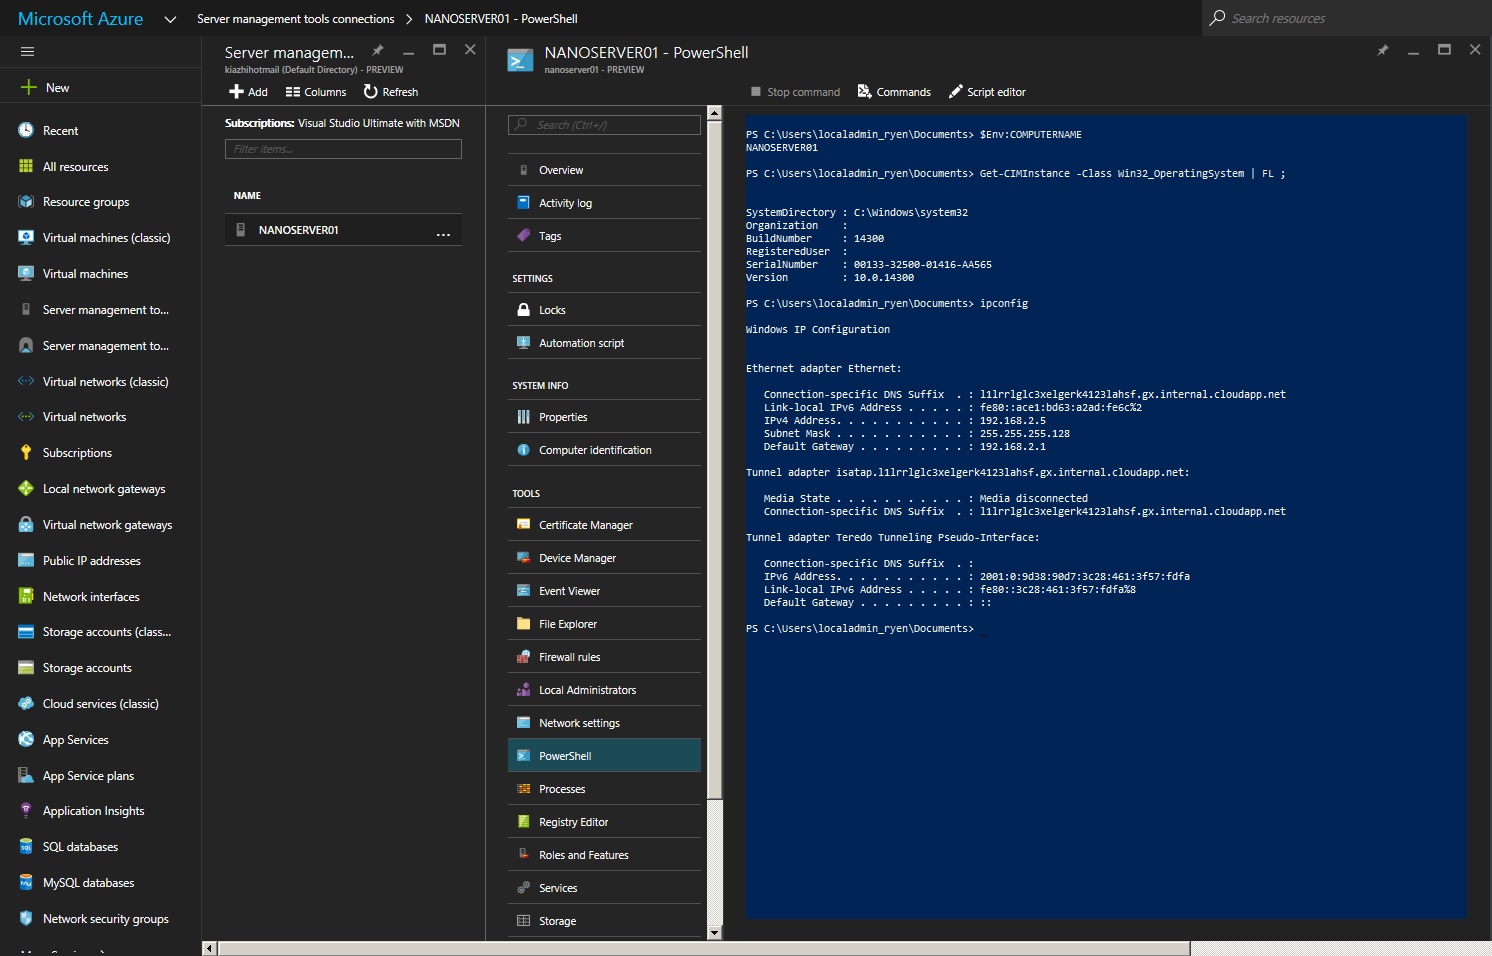Open Local Administrators tool
The height and width of the screenshot is (956, 1492).
coord(604,690)
